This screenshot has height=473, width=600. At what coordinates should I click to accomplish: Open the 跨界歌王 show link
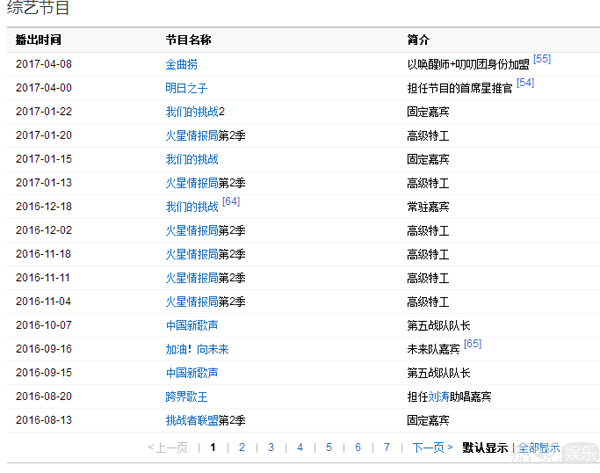186,396
